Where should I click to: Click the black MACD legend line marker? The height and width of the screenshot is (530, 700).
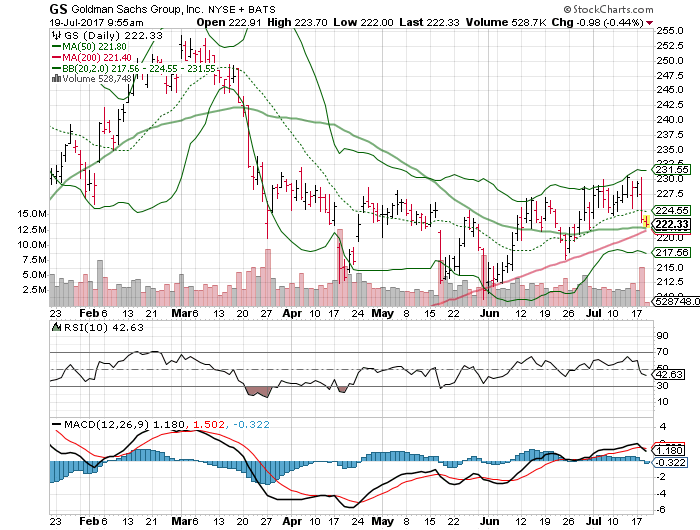[57, 424]
